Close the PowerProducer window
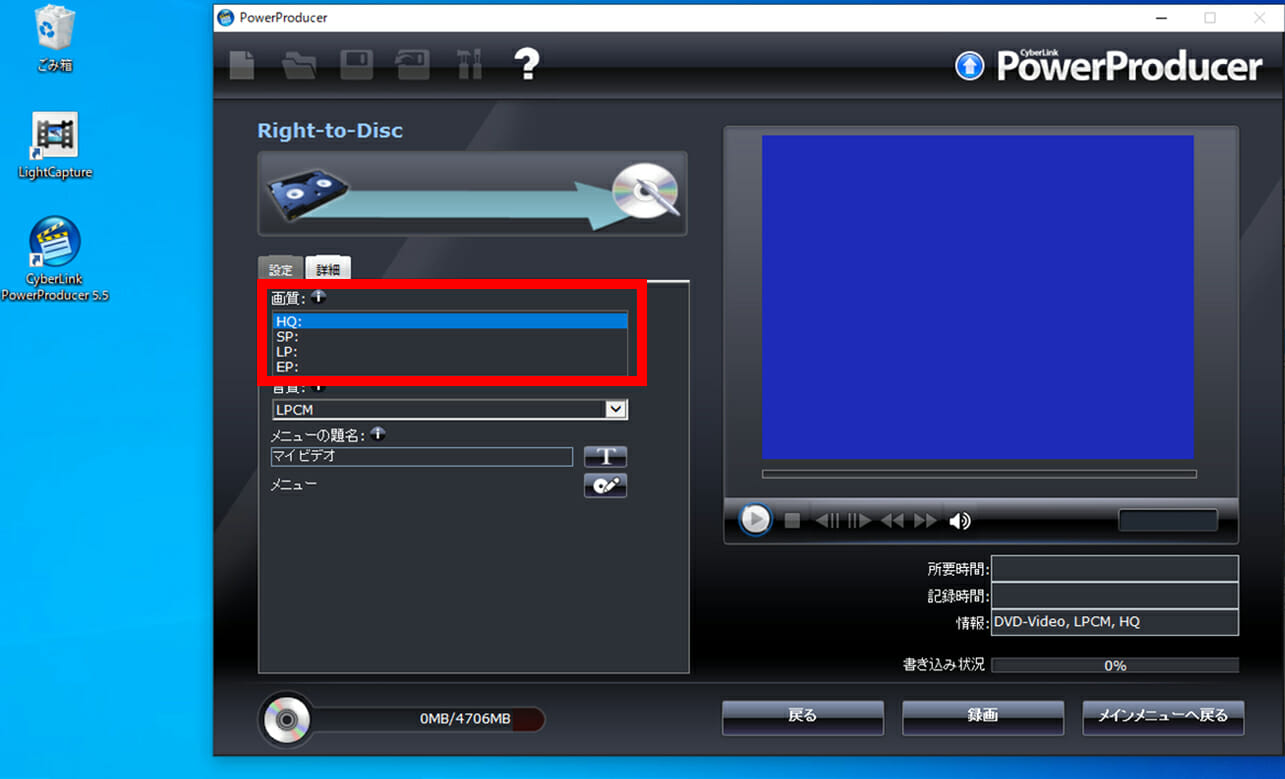Image resolution: width=1285 pixels, height=779 pixels. (x=1259, y=18)
